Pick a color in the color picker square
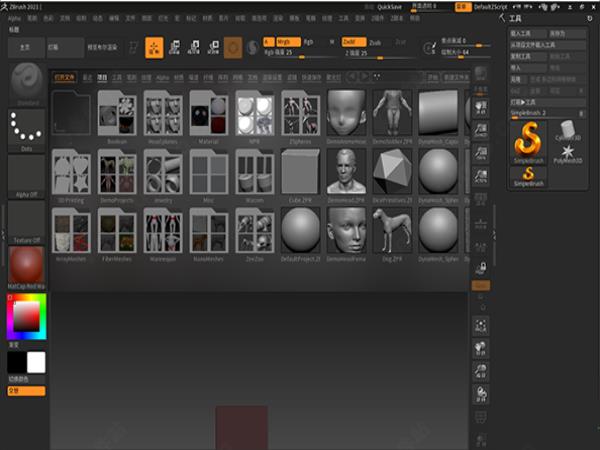 (x=26, y=316)
